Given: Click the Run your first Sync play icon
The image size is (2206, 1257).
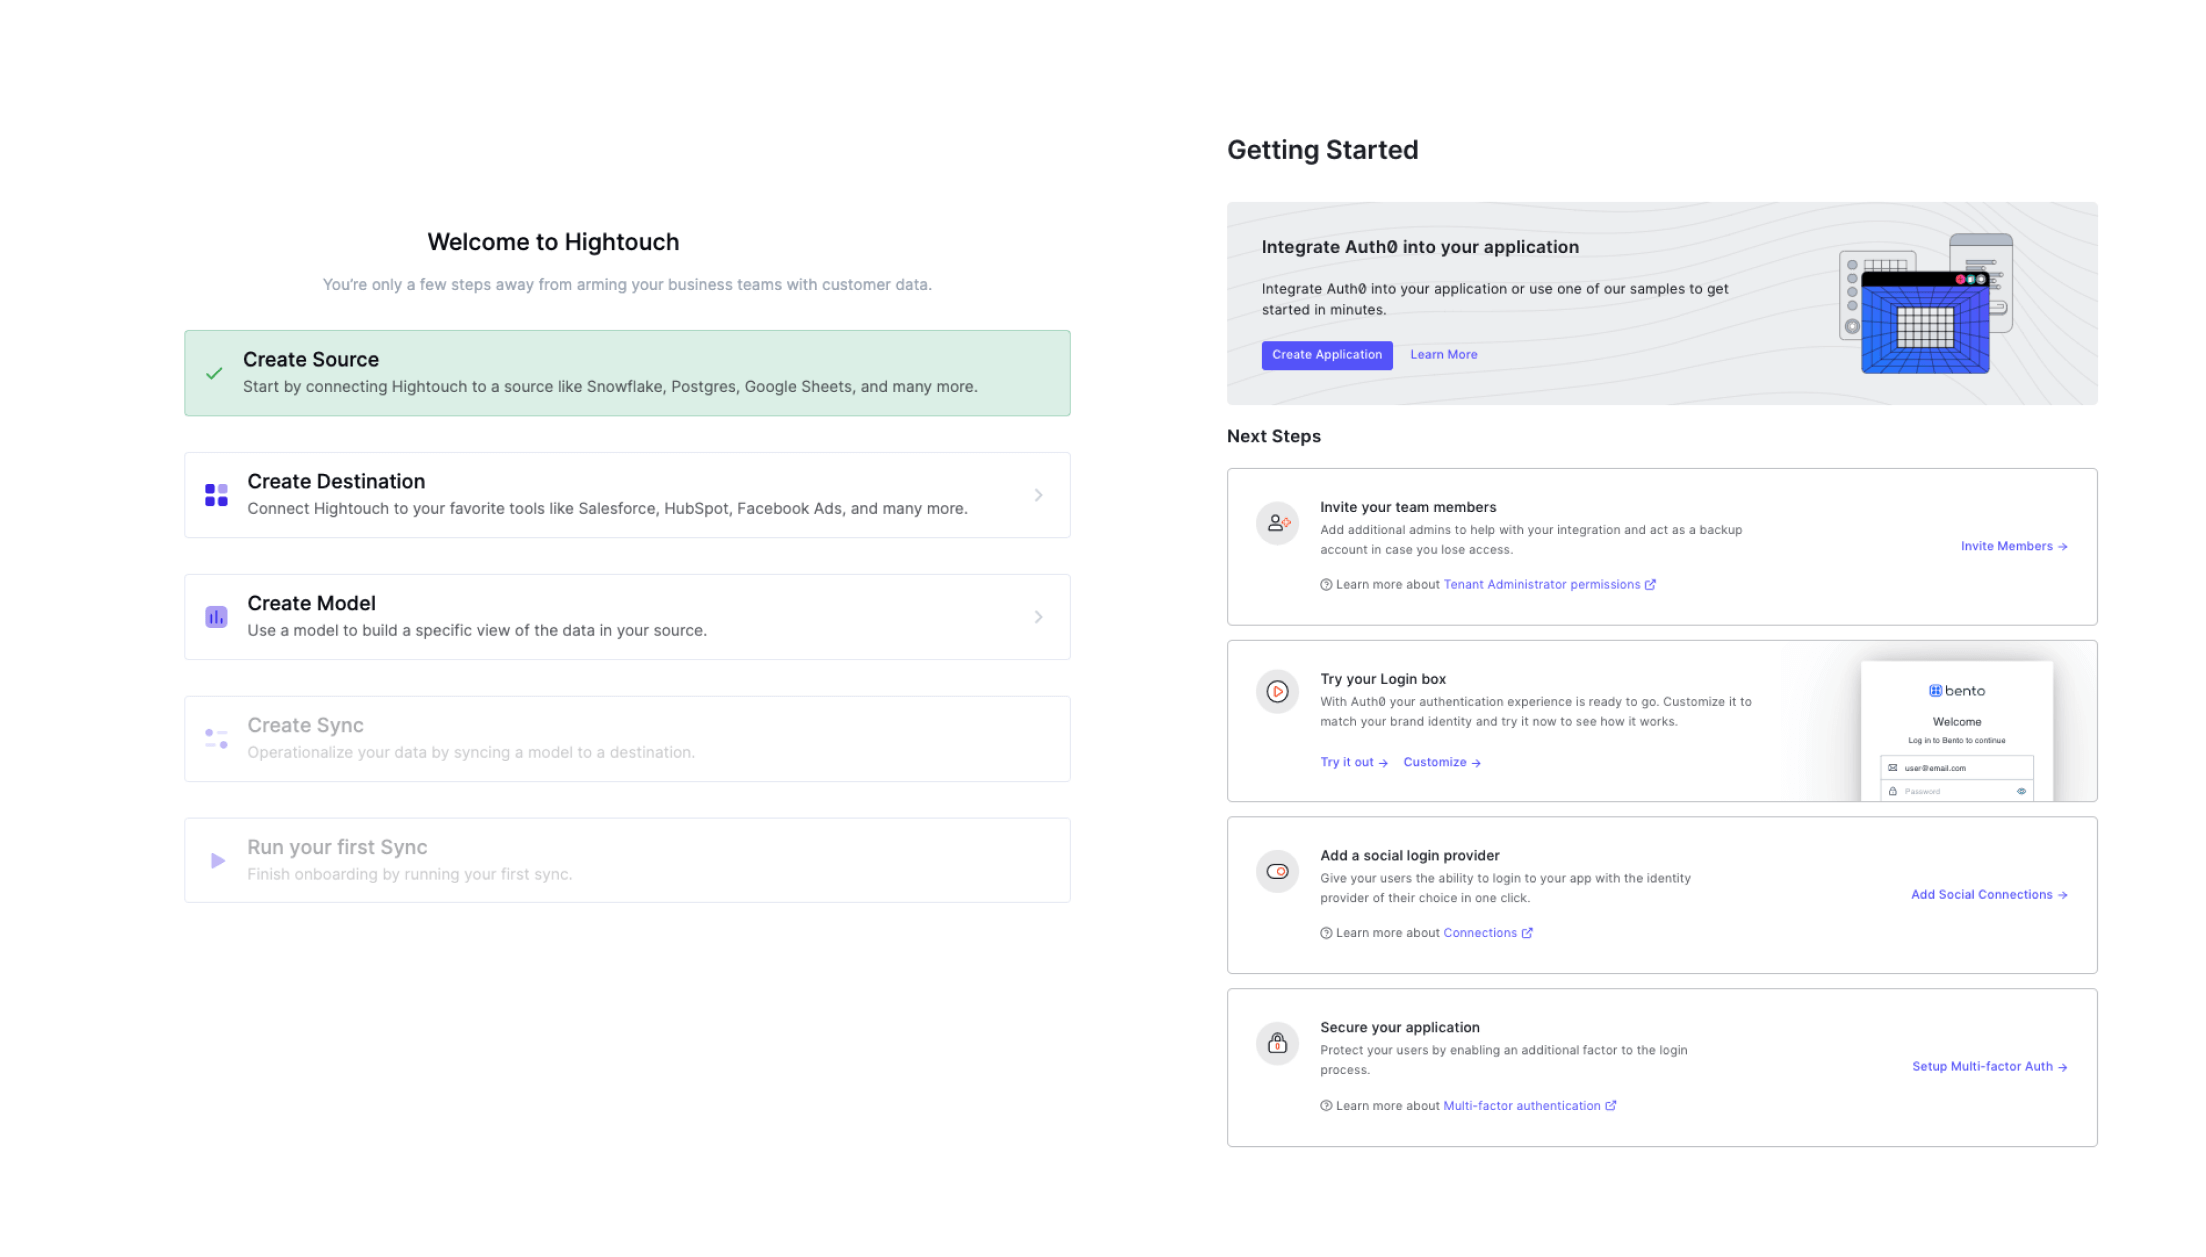Looking at the screenshot, I should pos(218,861).
